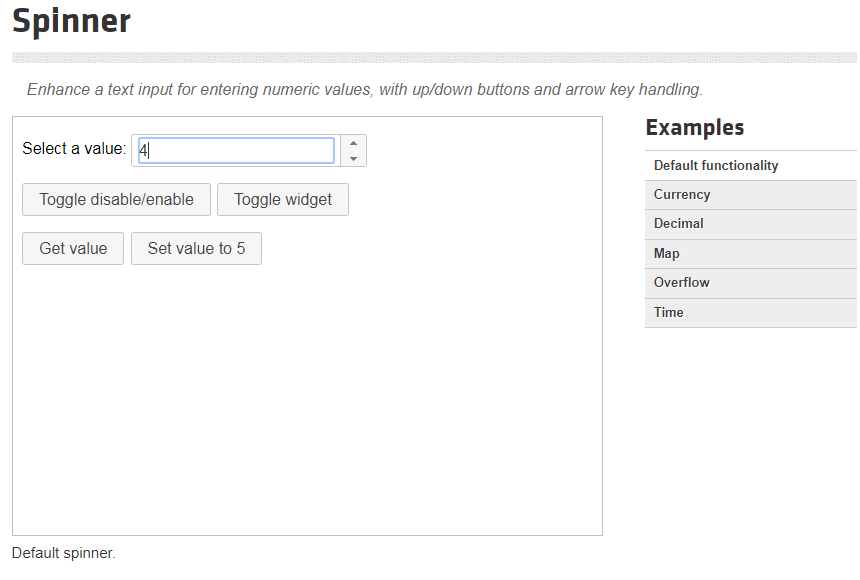Open the Currency example
Image resolution: width=860 pixels, height=580 pixels.
[751, 195]
